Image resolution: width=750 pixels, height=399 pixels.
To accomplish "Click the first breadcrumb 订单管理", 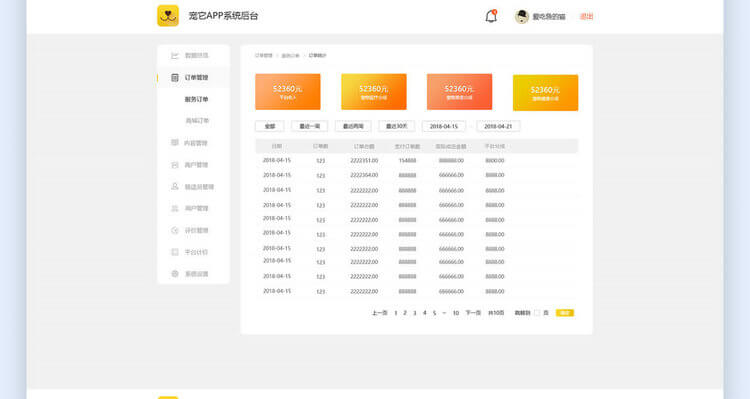I will pyautogui.click(x=264, y=55).
